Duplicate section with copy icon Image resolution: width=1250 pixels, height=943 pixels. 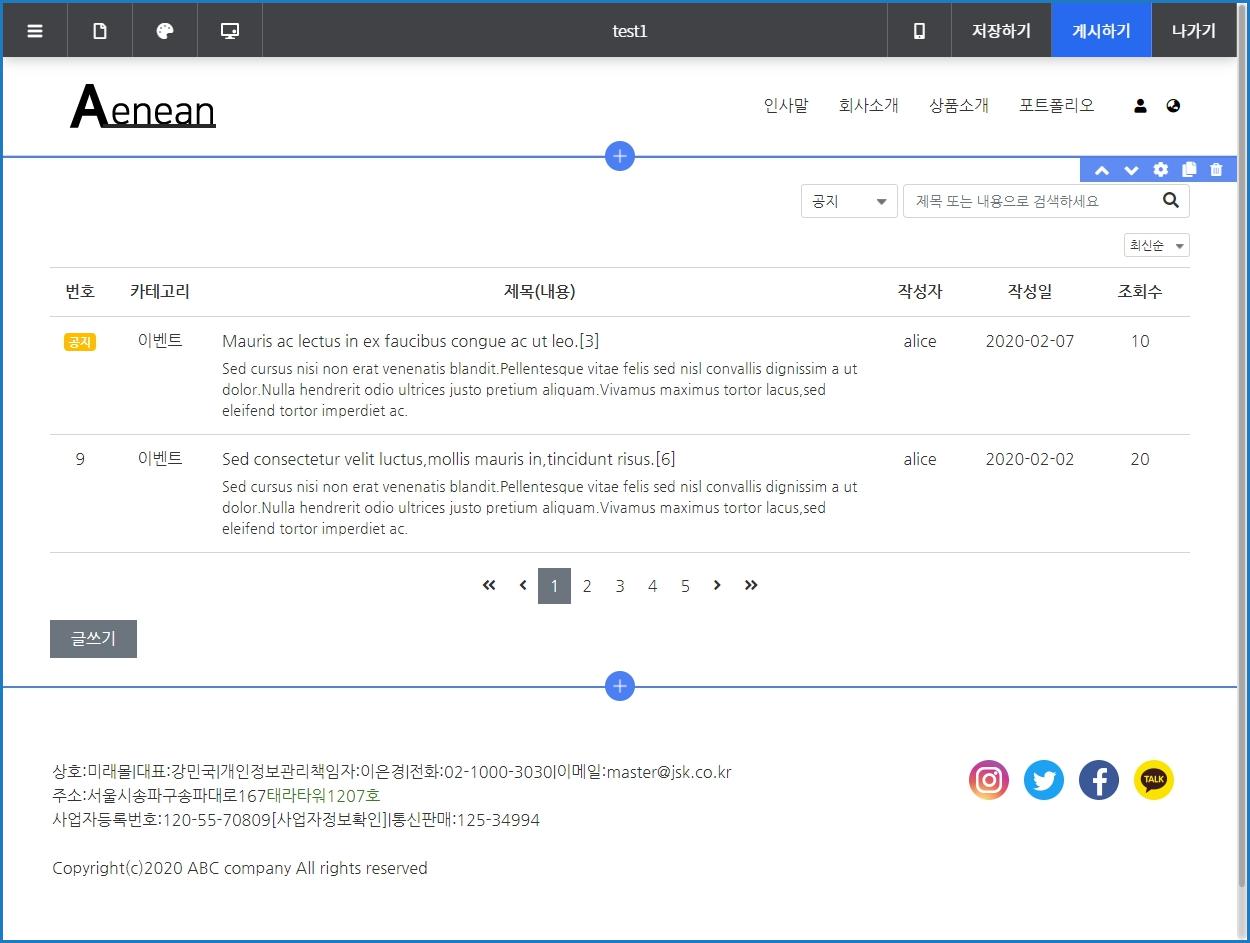point(1188,170)
